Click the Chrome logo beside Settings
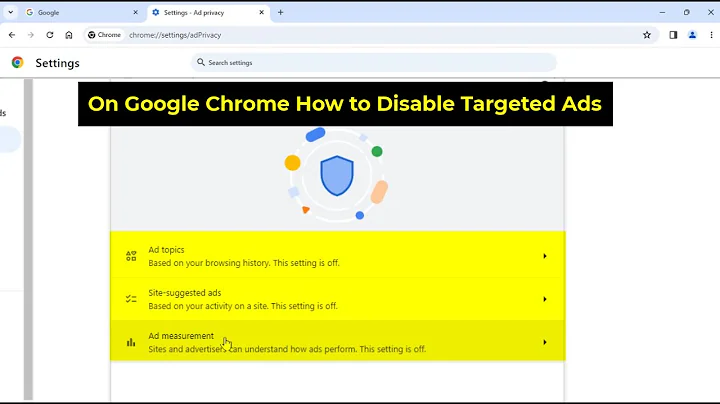Screen dimensions: 720x404 (17, 62)
